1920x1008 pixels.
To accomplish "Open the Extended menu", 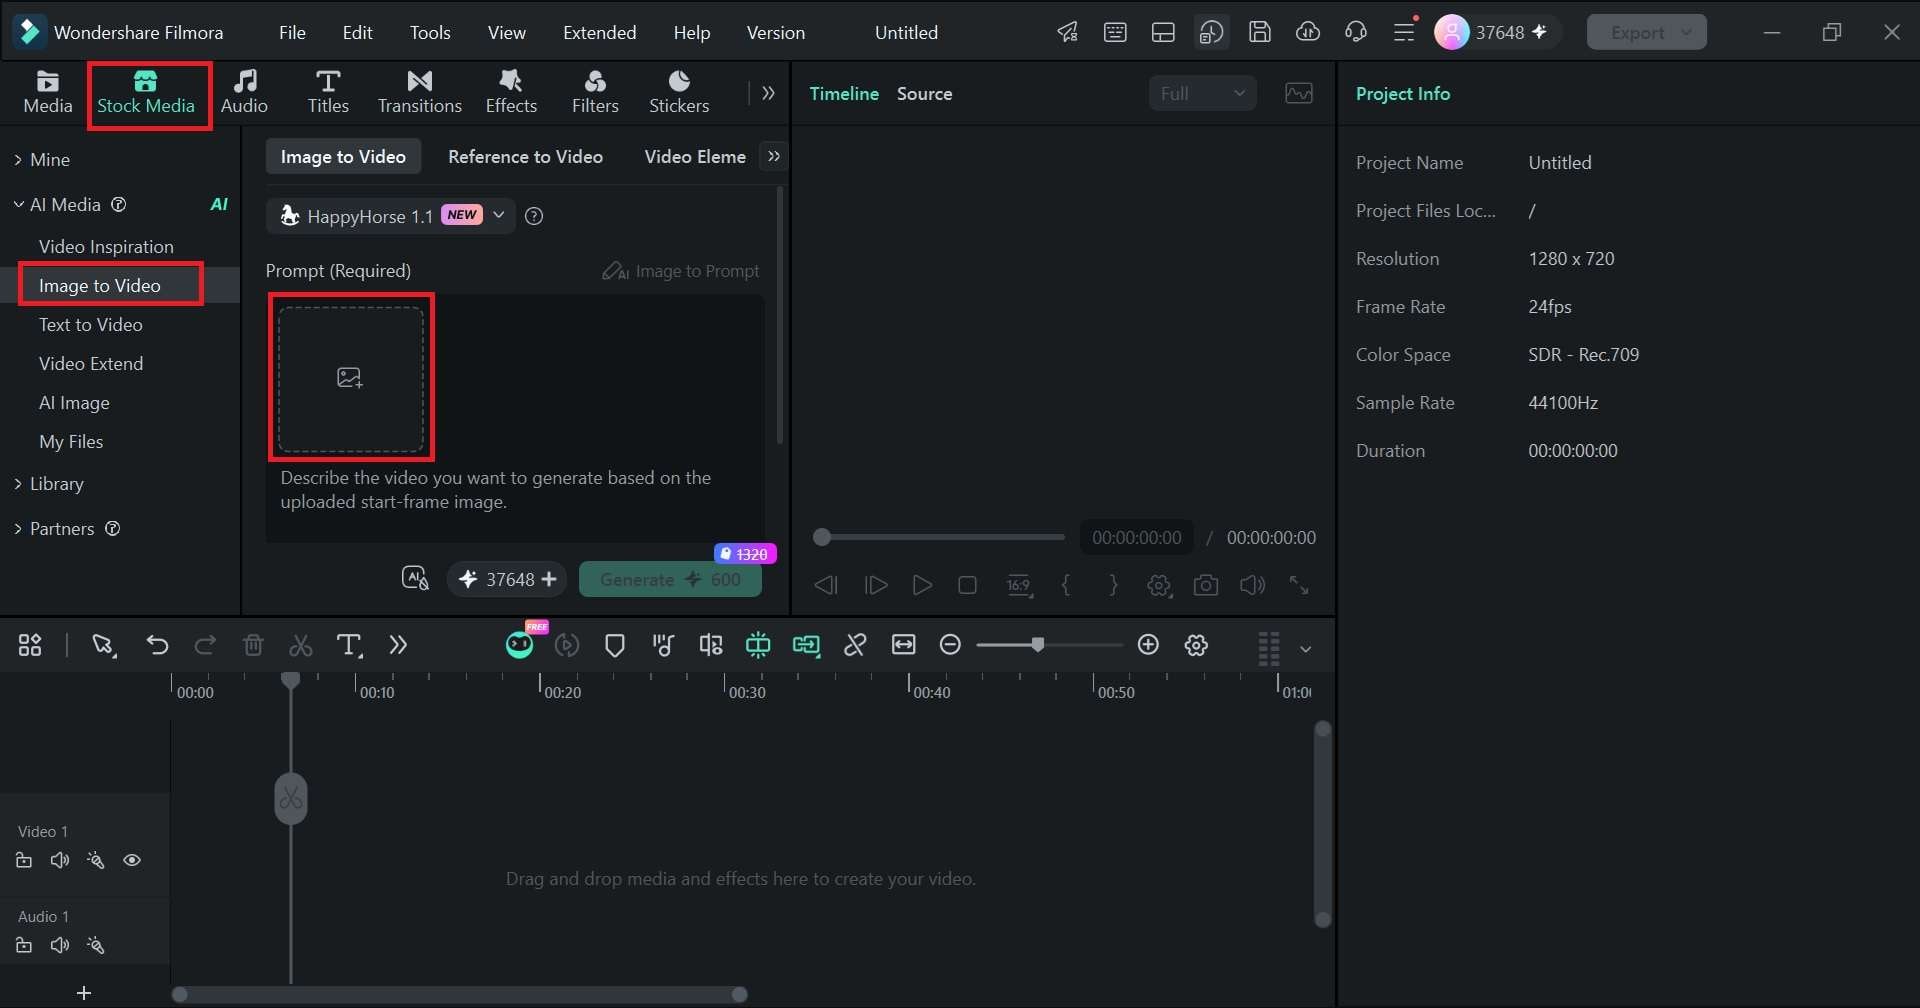I will coord(599,32).
